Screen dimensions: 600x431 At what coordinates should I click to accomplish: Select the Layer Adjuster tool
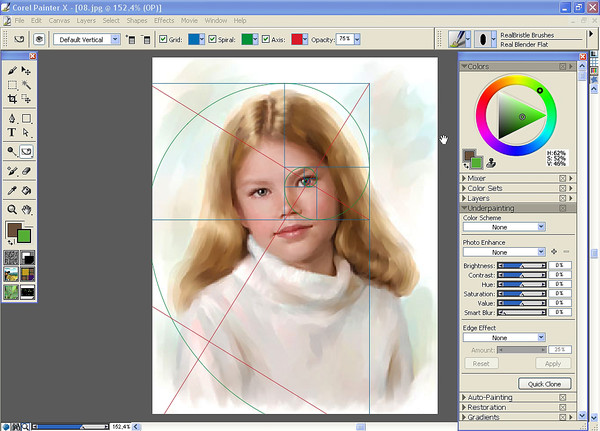point(26,71)
